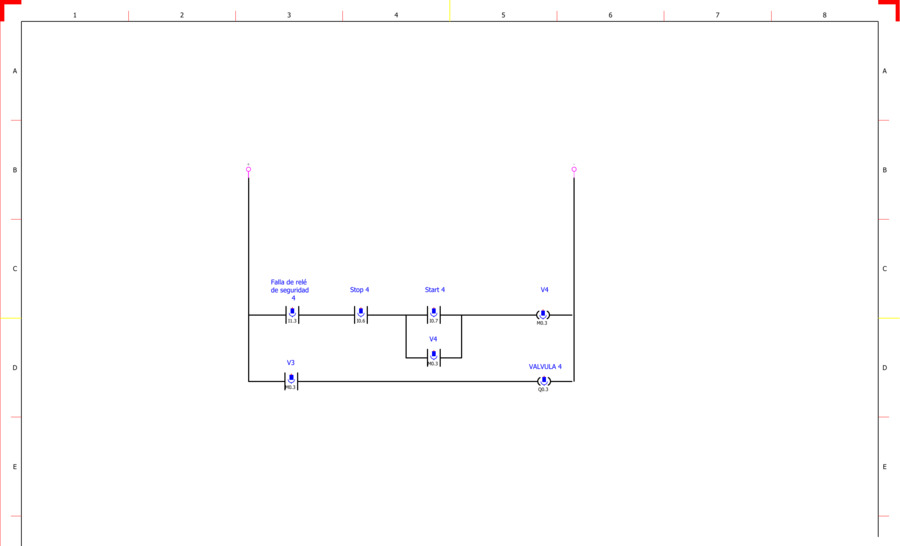Click the I1.3 address text
Screen dimensions: 900x546
click(x=292, y=322)
